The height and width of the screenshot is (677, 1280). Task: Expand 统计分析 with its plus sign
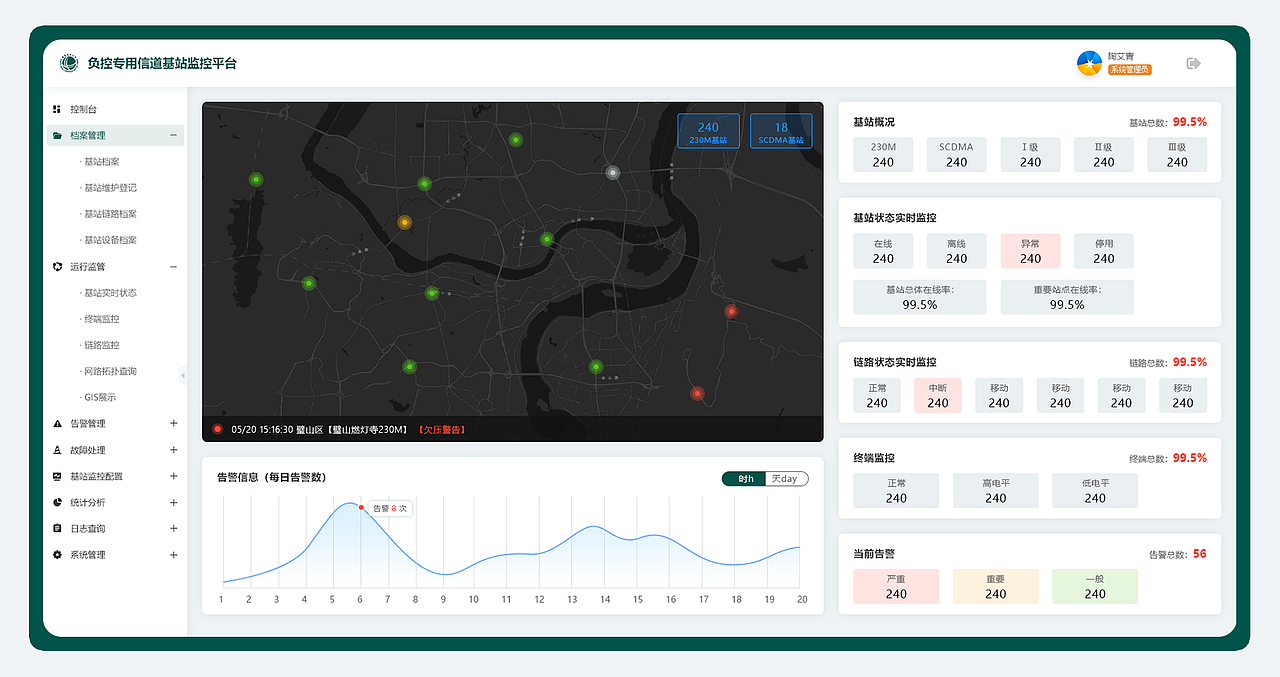(x=173, y=502)
